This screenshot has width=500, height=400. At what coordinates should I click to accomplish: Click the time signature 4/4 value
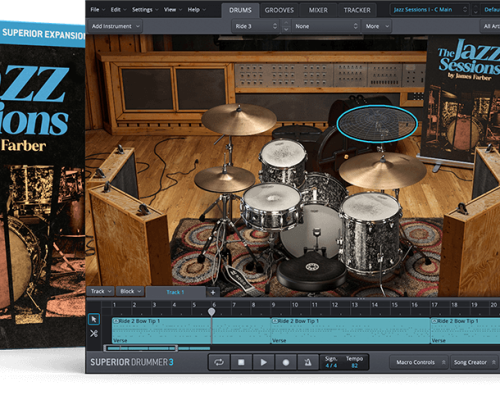[x=331, y=365]
